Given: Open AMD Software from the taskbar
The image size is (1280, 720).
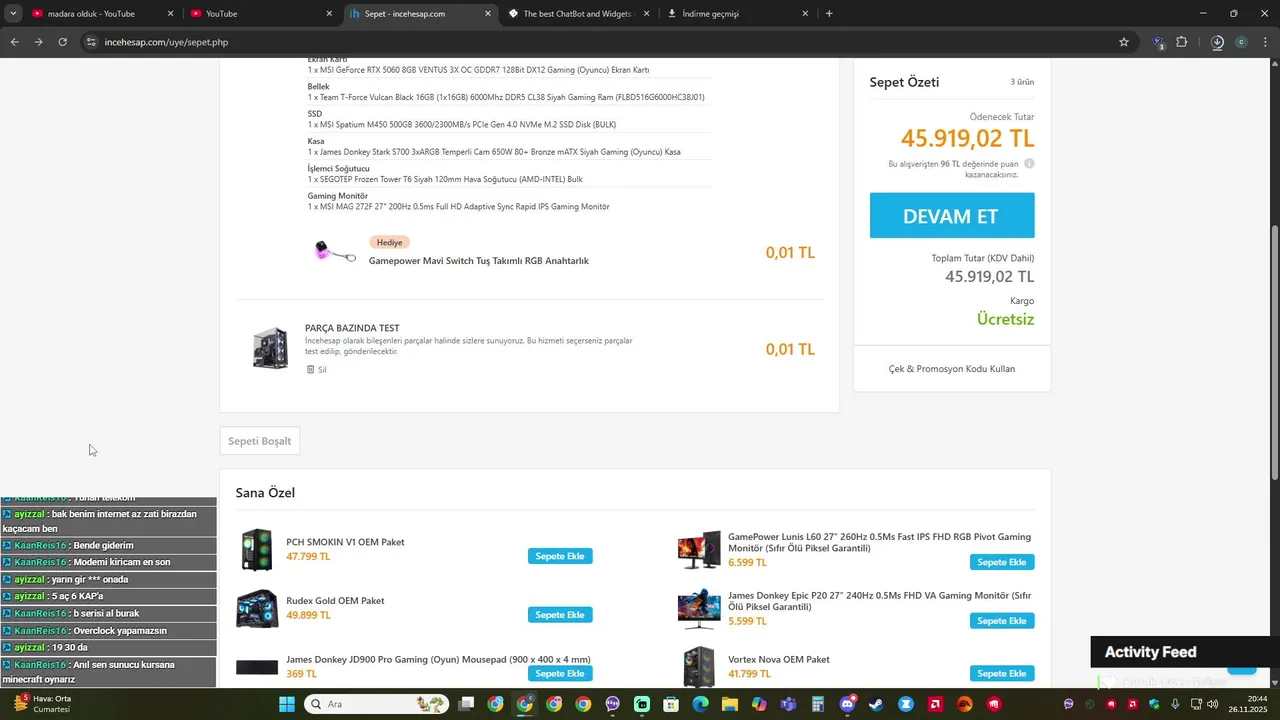Looking at the screenshot, I should pyautogui.click(x=935, y=704).
